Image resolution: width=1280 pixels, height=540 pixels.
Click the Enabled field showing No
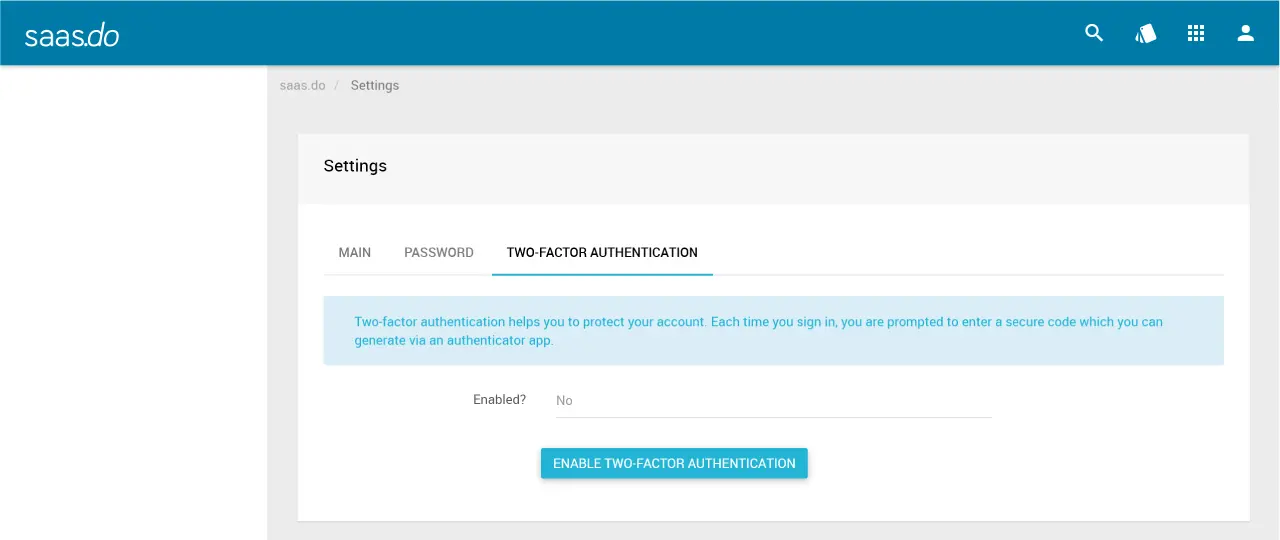coord(772,400)
